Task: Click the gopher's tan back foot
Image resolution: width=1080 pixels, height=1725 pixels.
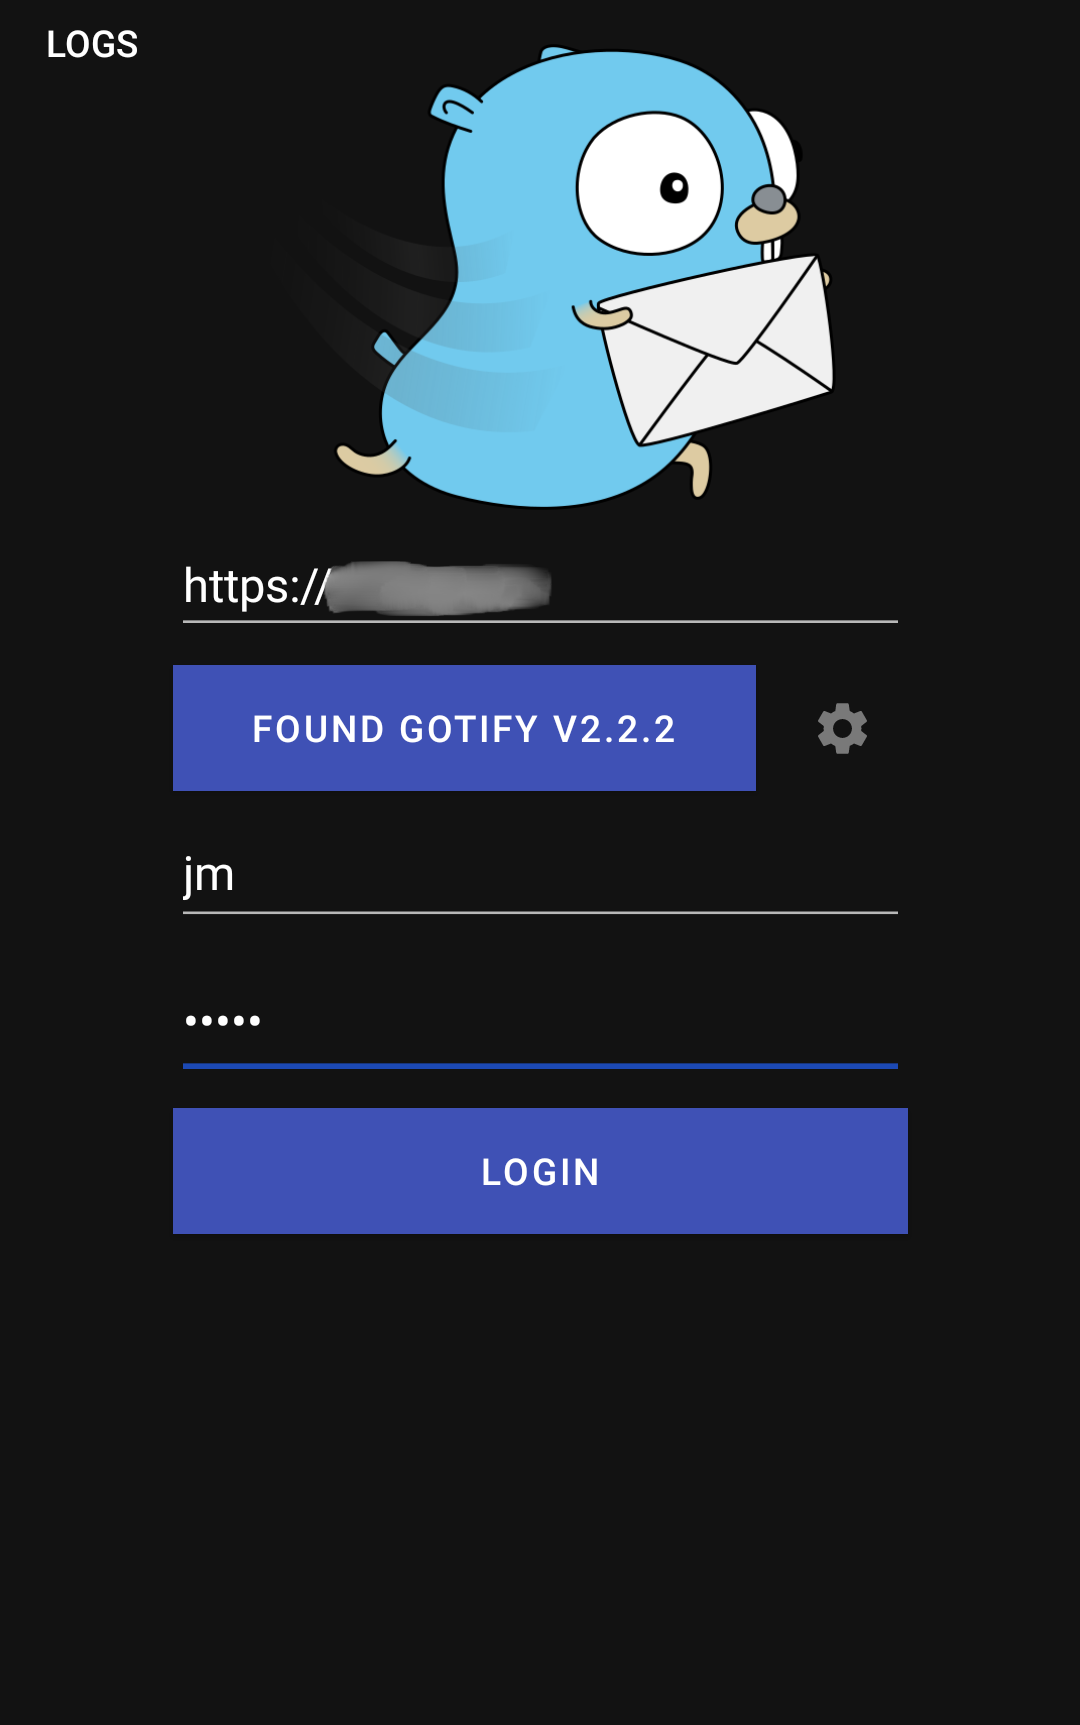Action: [370, 458]
